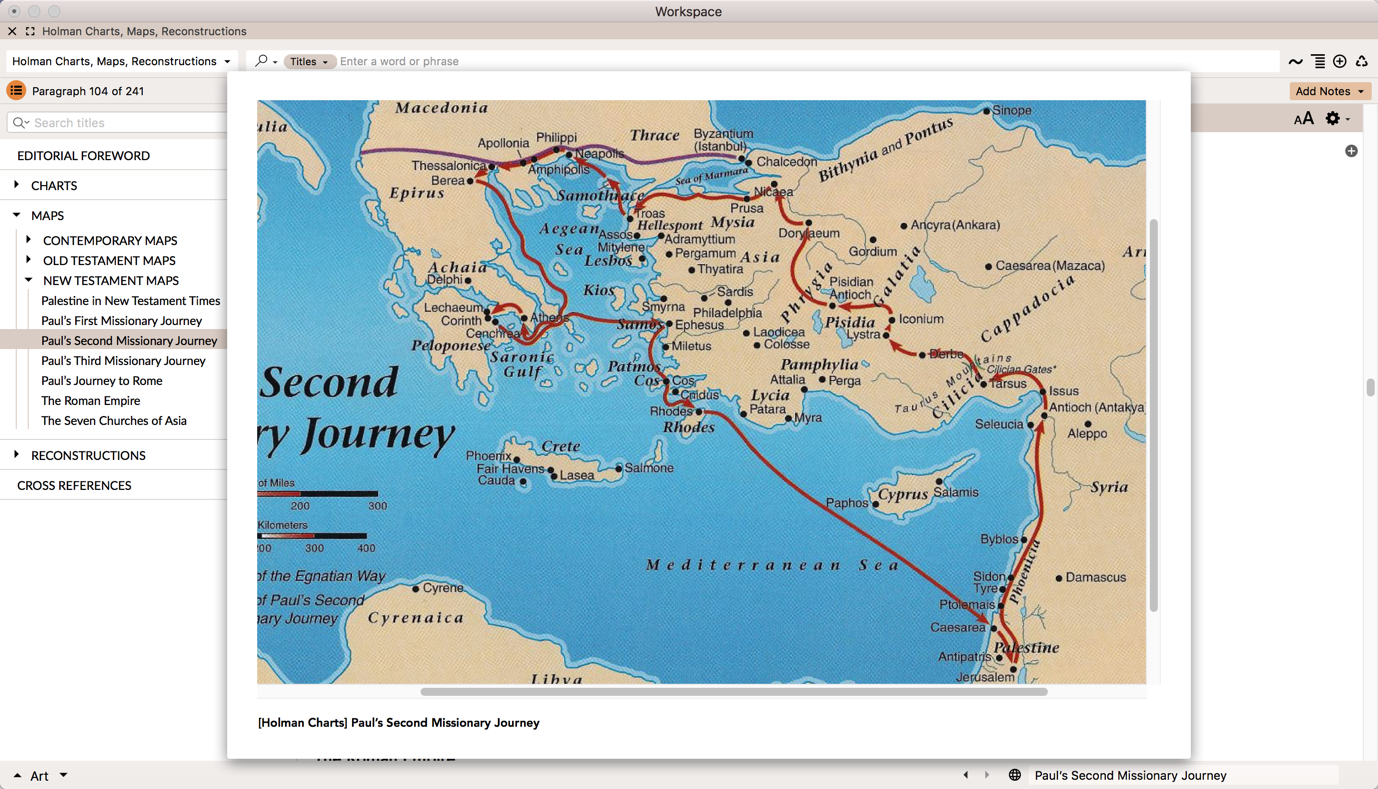Collapse the MAPS section
1378x789 pixels.
click(16, 215)
